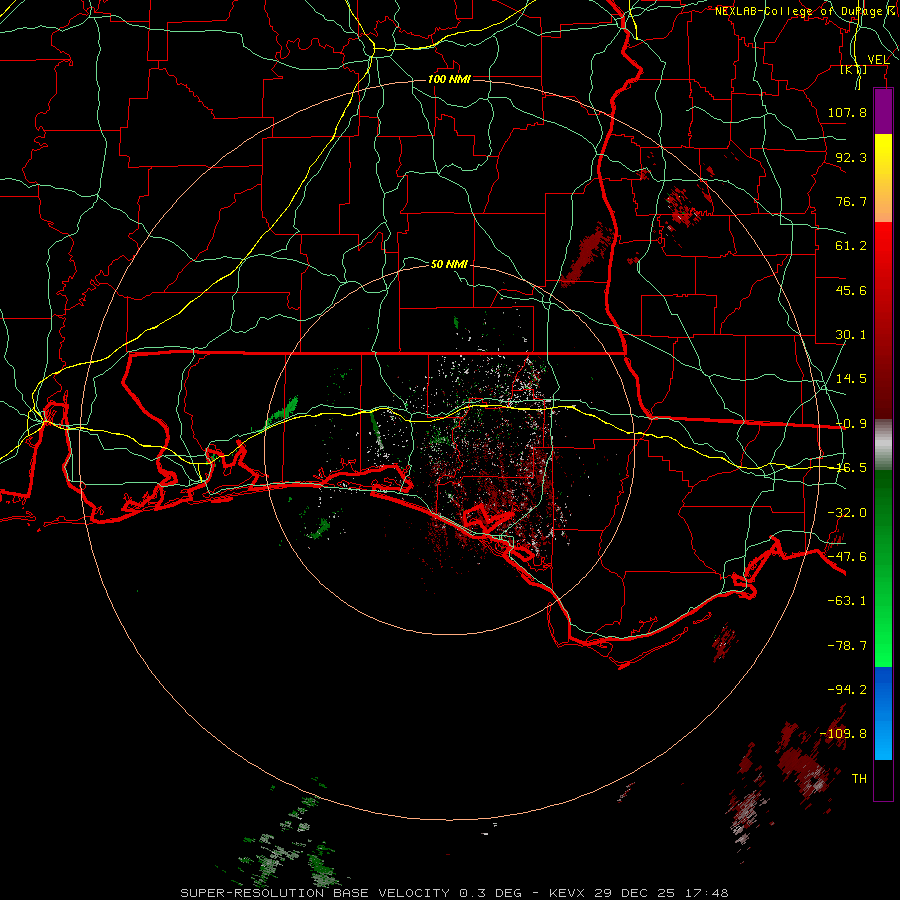Click the -0.9 legend value
The width and height of the screenshot is (900, 900).
click(851, 424)
